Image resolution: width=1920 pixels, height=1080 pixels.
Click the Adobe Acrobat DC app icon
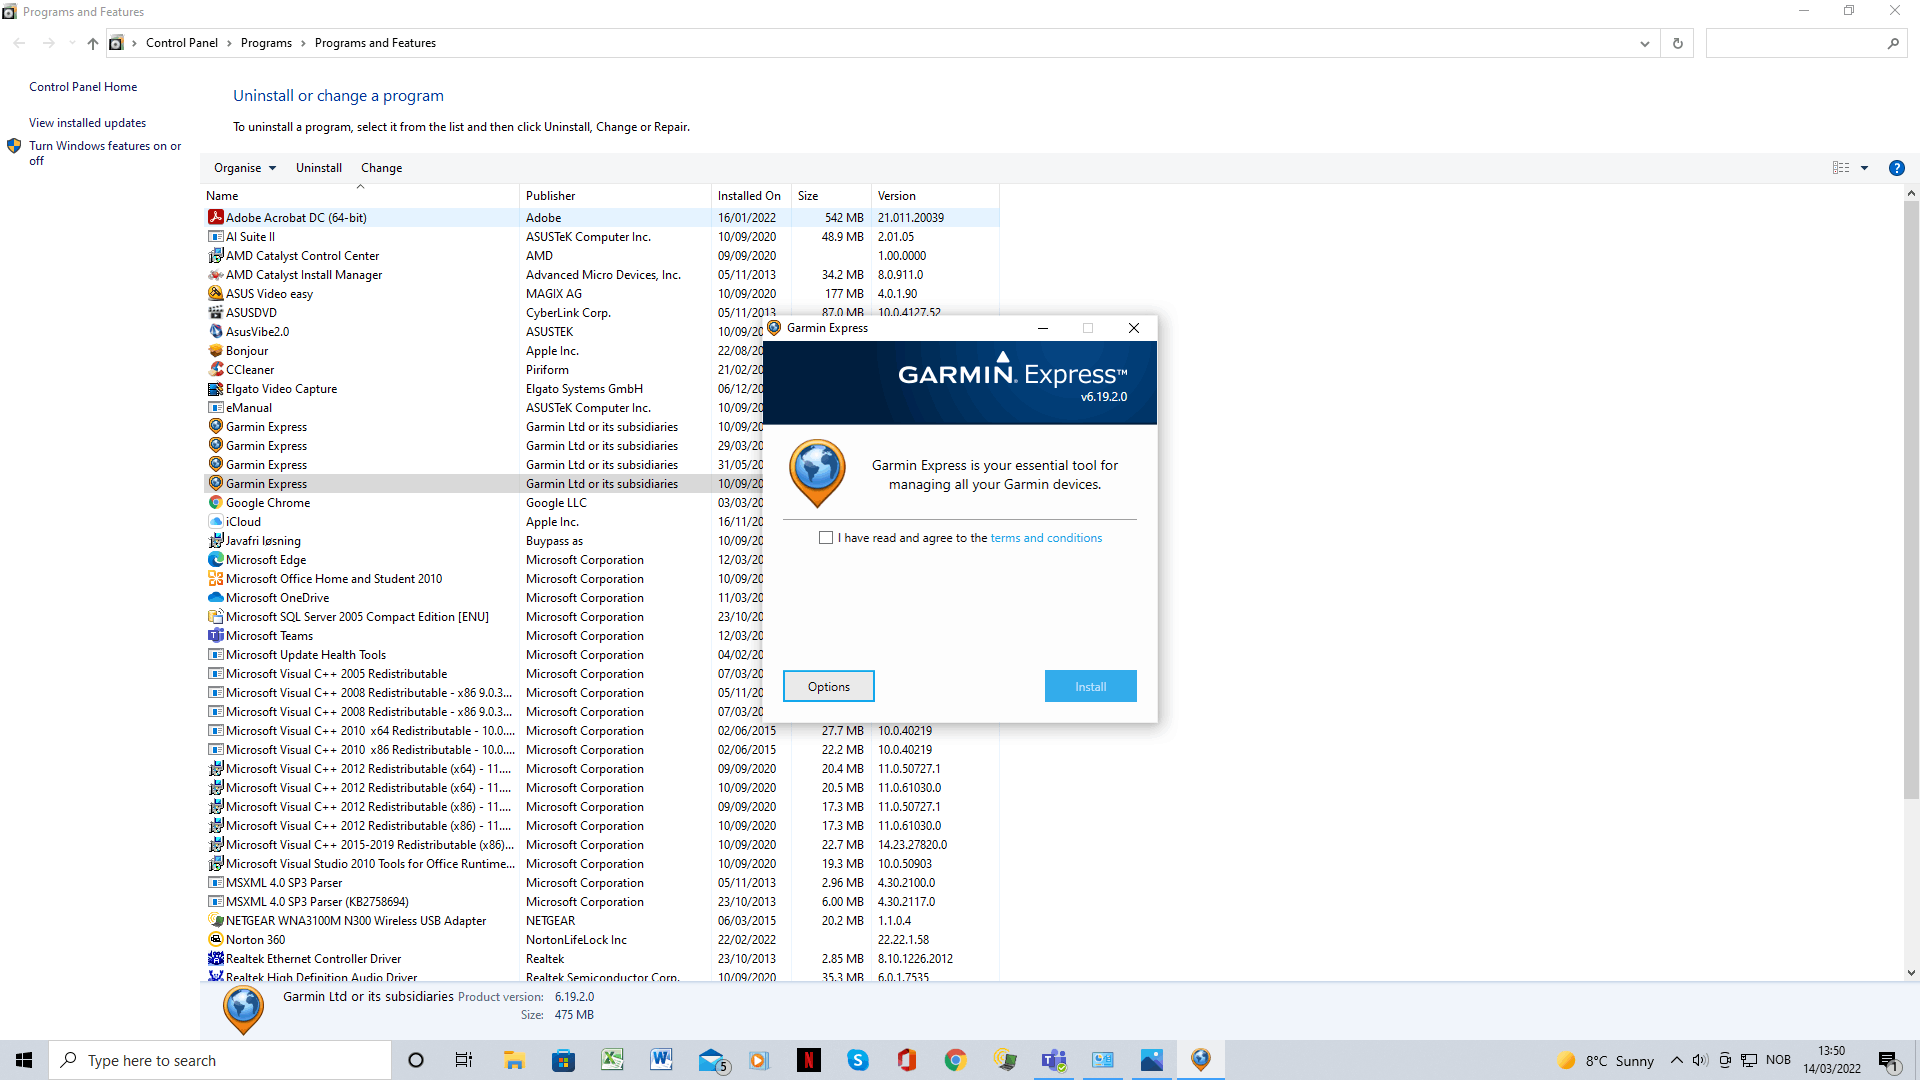coord(215,218)
